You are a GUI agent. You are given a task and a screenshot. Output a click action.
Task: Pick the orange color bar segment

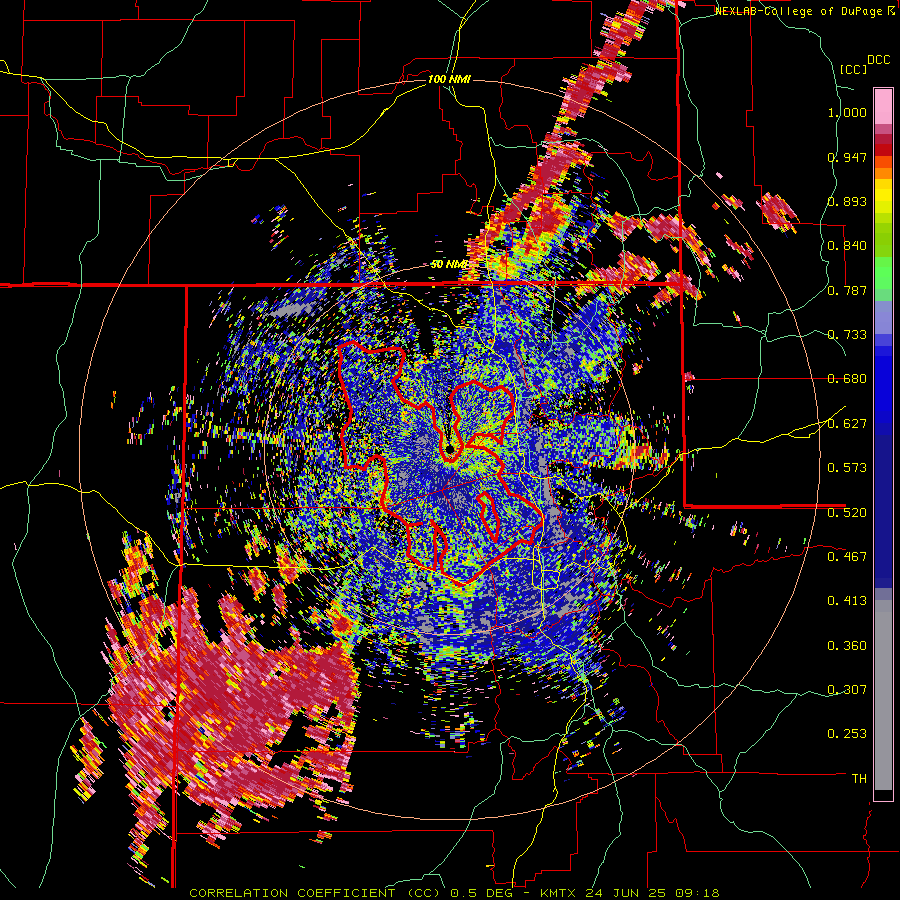(x=883, y=173)
